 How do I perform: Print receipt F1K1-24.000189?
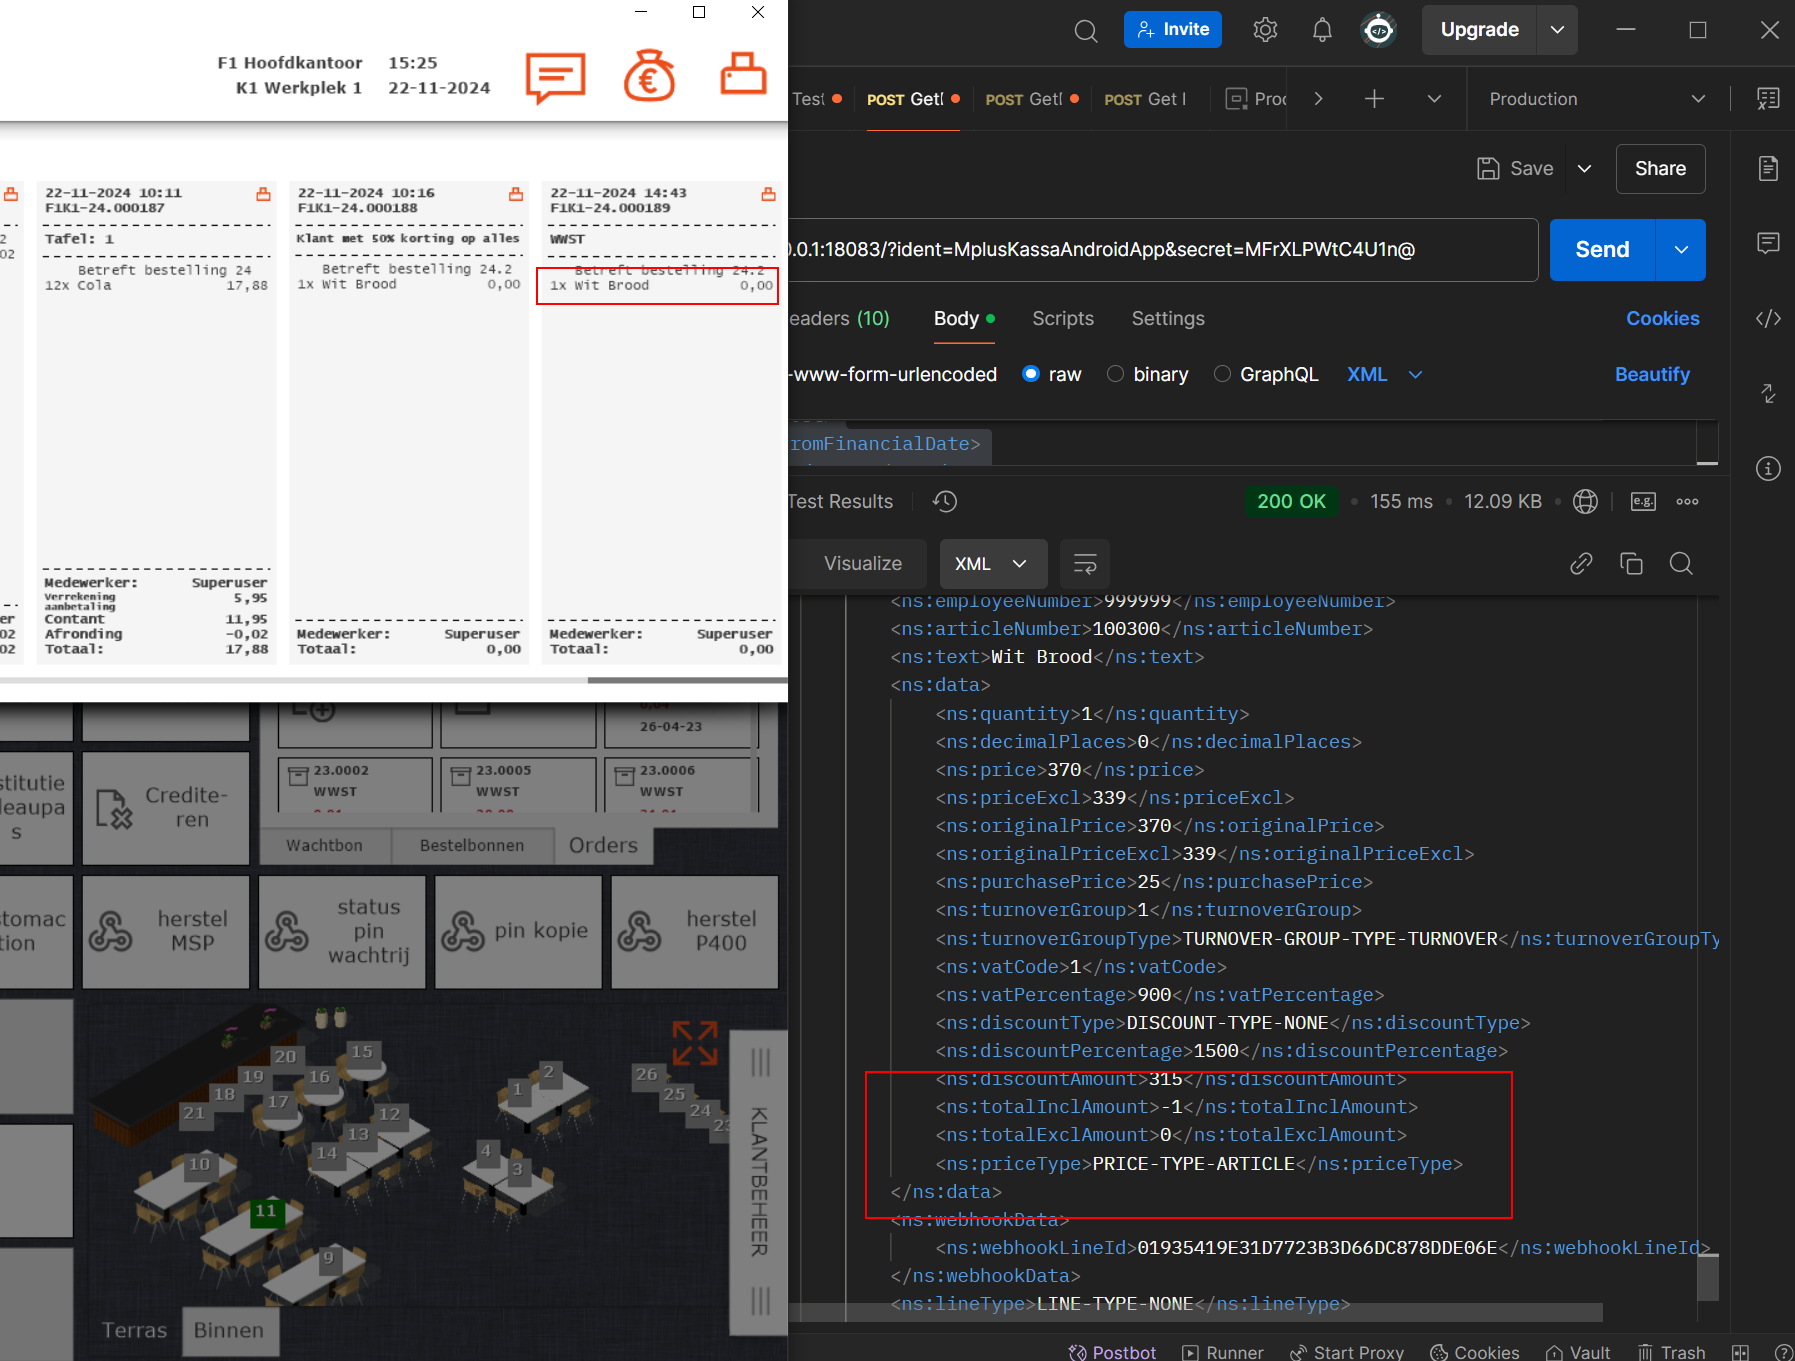[768, 194]
